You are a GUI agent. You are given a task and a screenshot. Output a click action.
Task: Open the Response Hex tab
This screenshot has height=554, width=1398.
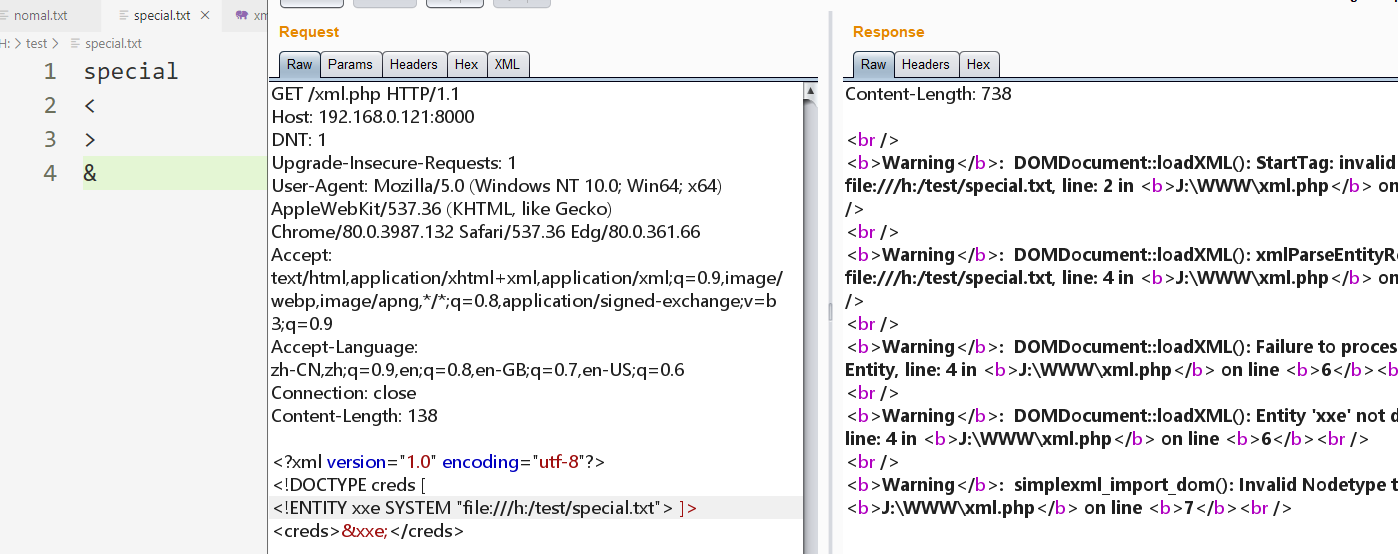(x=978, y=64)
